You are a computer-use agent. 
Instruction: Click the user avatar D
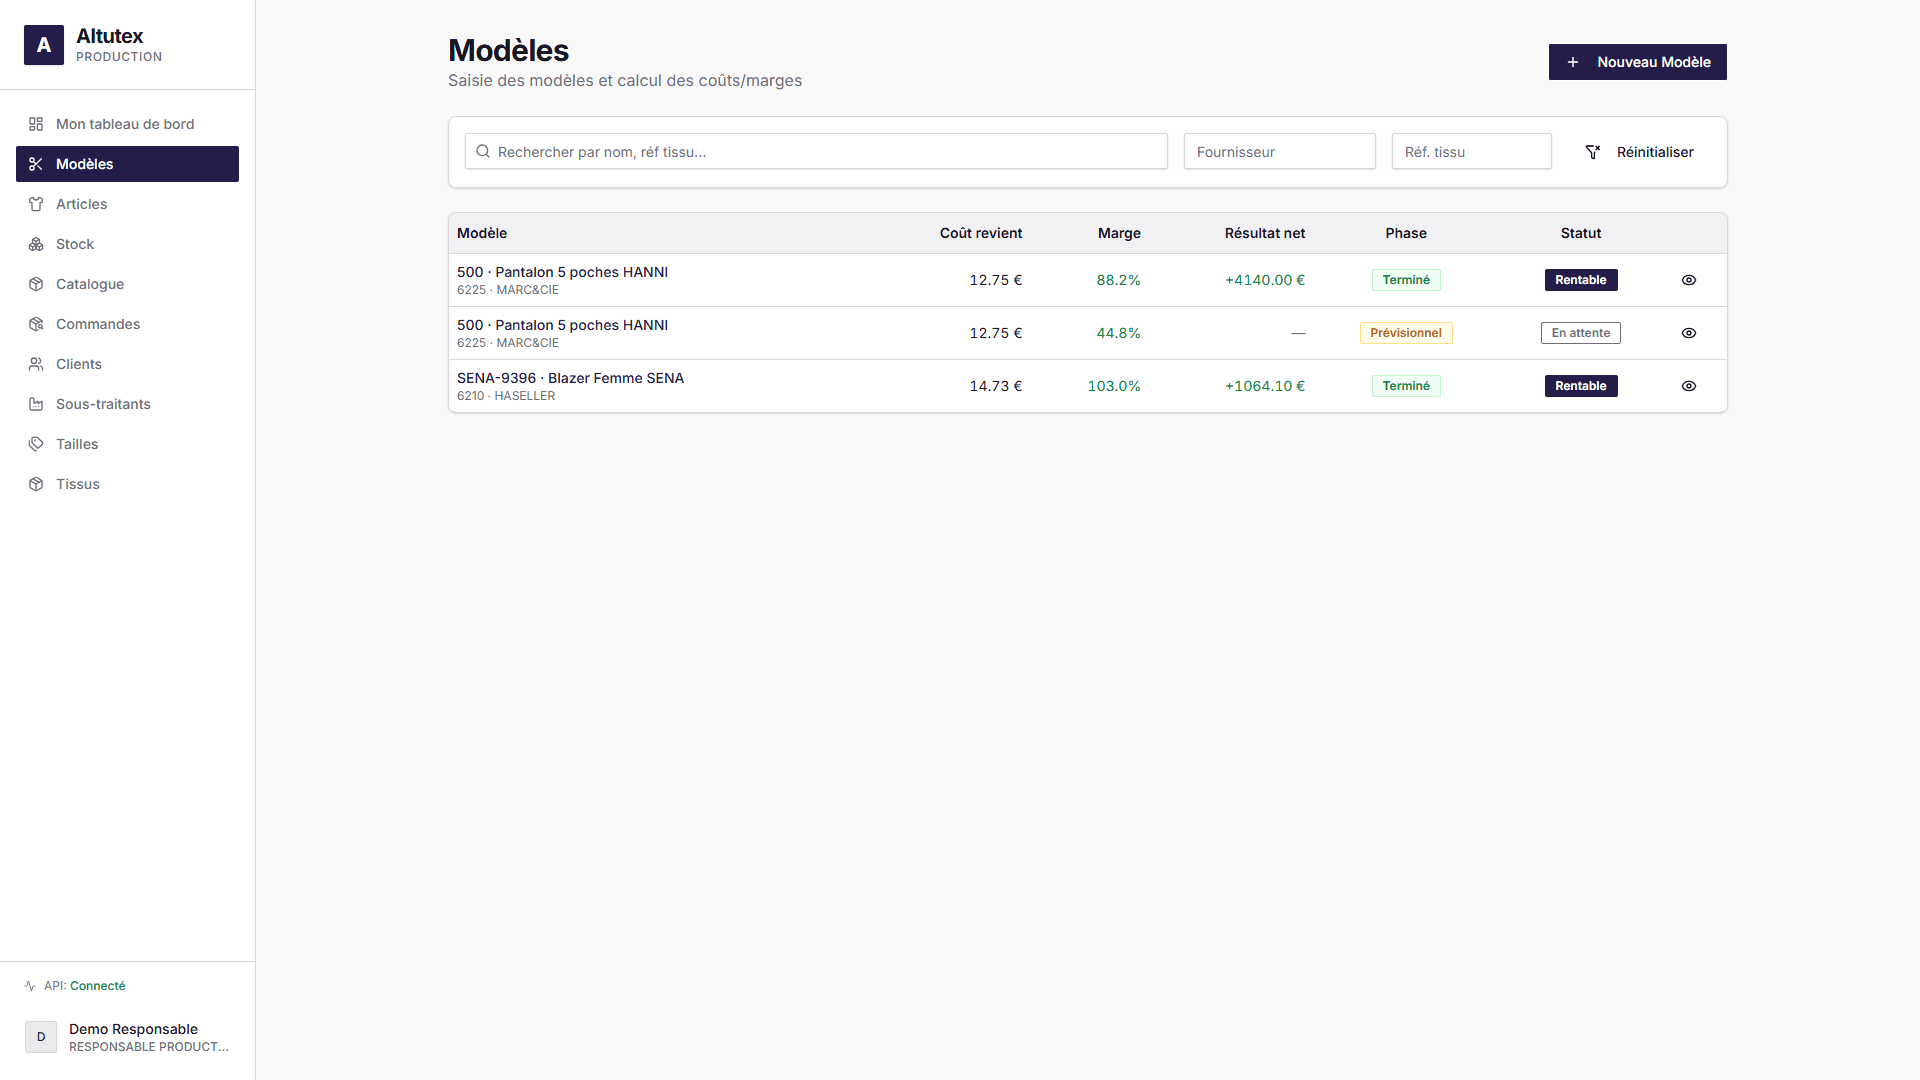coord(41,1037)
